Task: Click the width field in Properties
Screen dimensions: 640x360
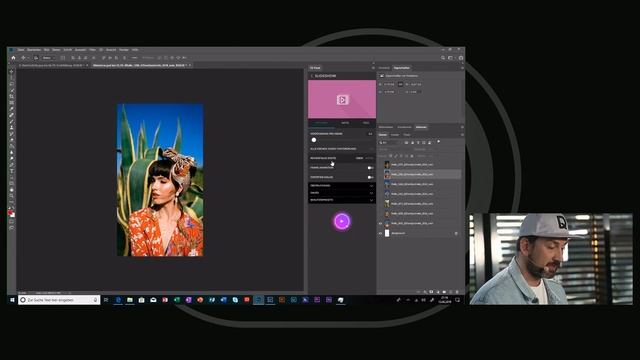Action: (x=389, y=84)
